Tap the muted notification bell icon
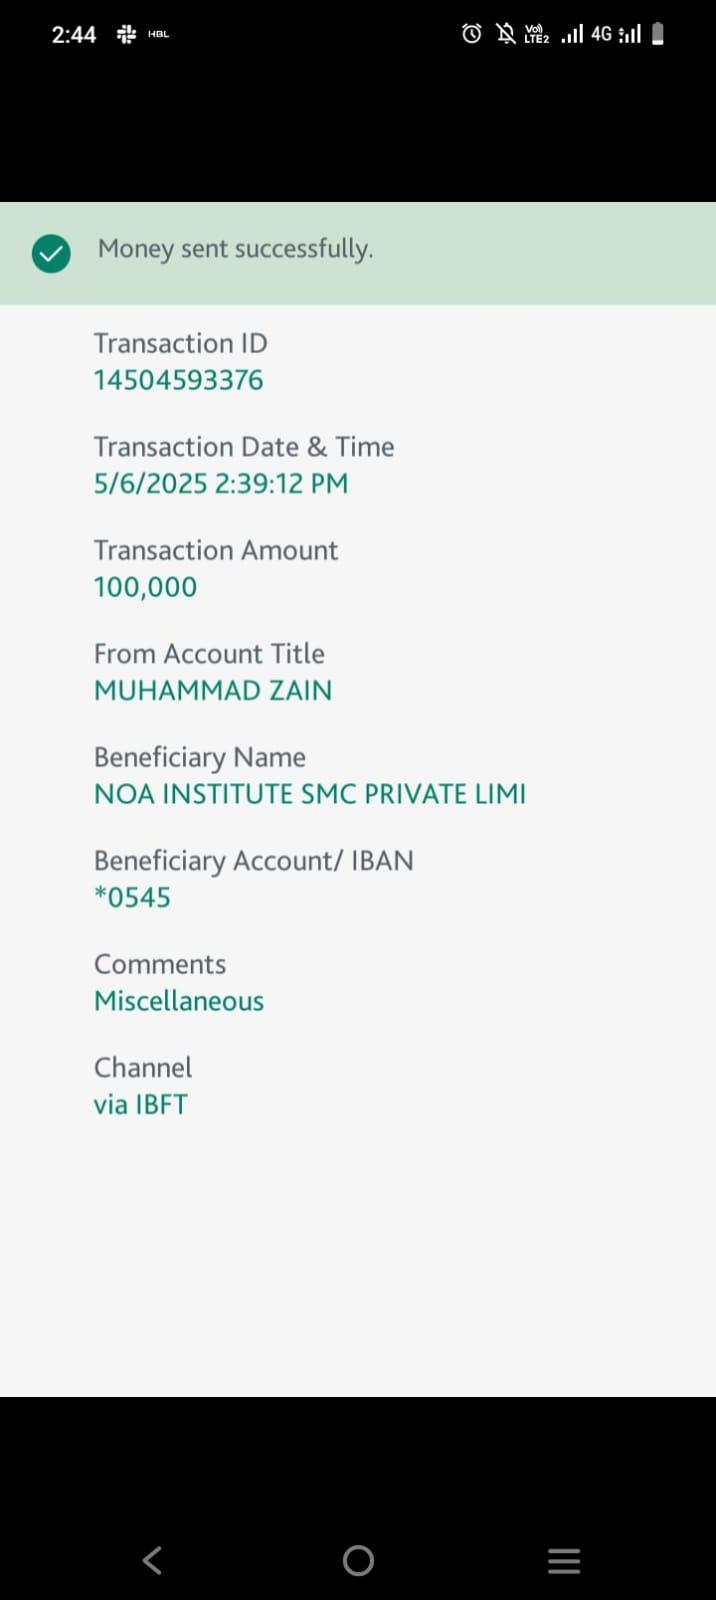716x1600 pixels. point(506,34)
